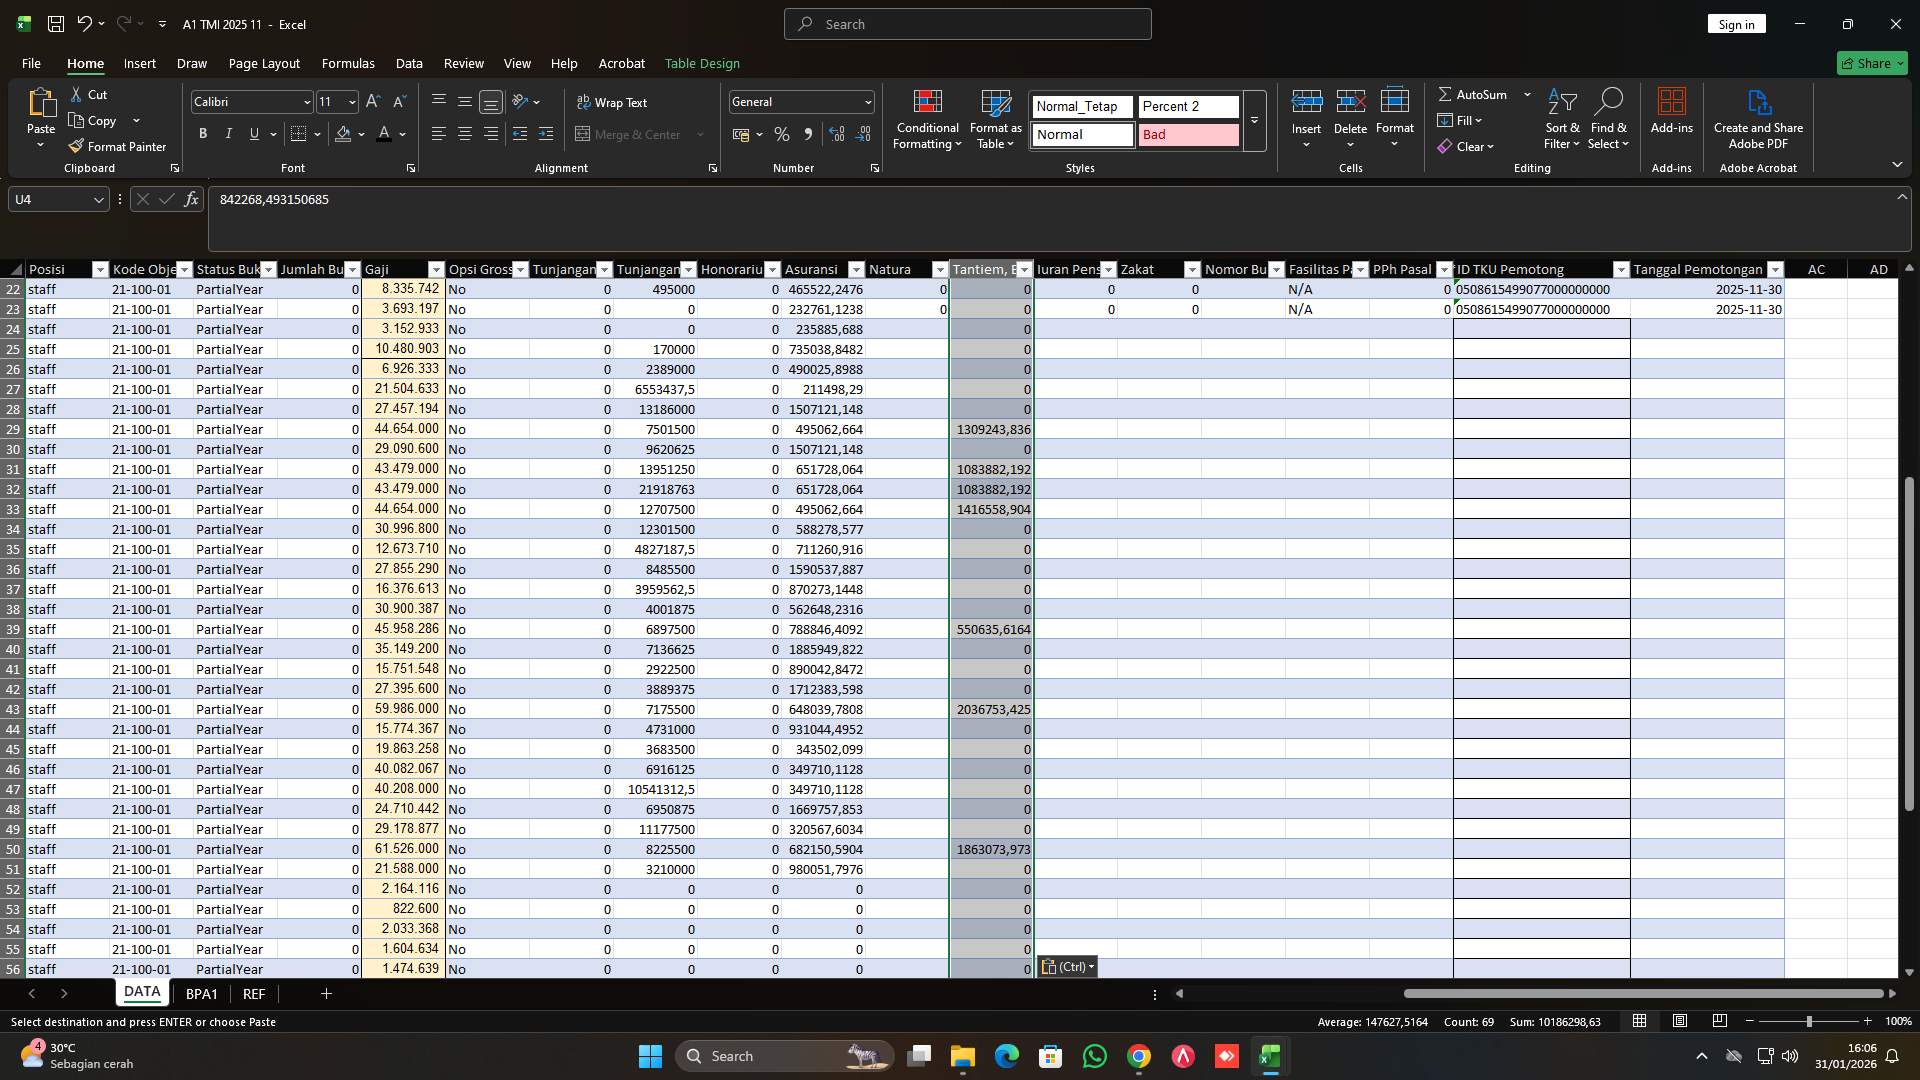Click Find & Select
This screenshot has width=1920, height=1080.
[1608, 120]
